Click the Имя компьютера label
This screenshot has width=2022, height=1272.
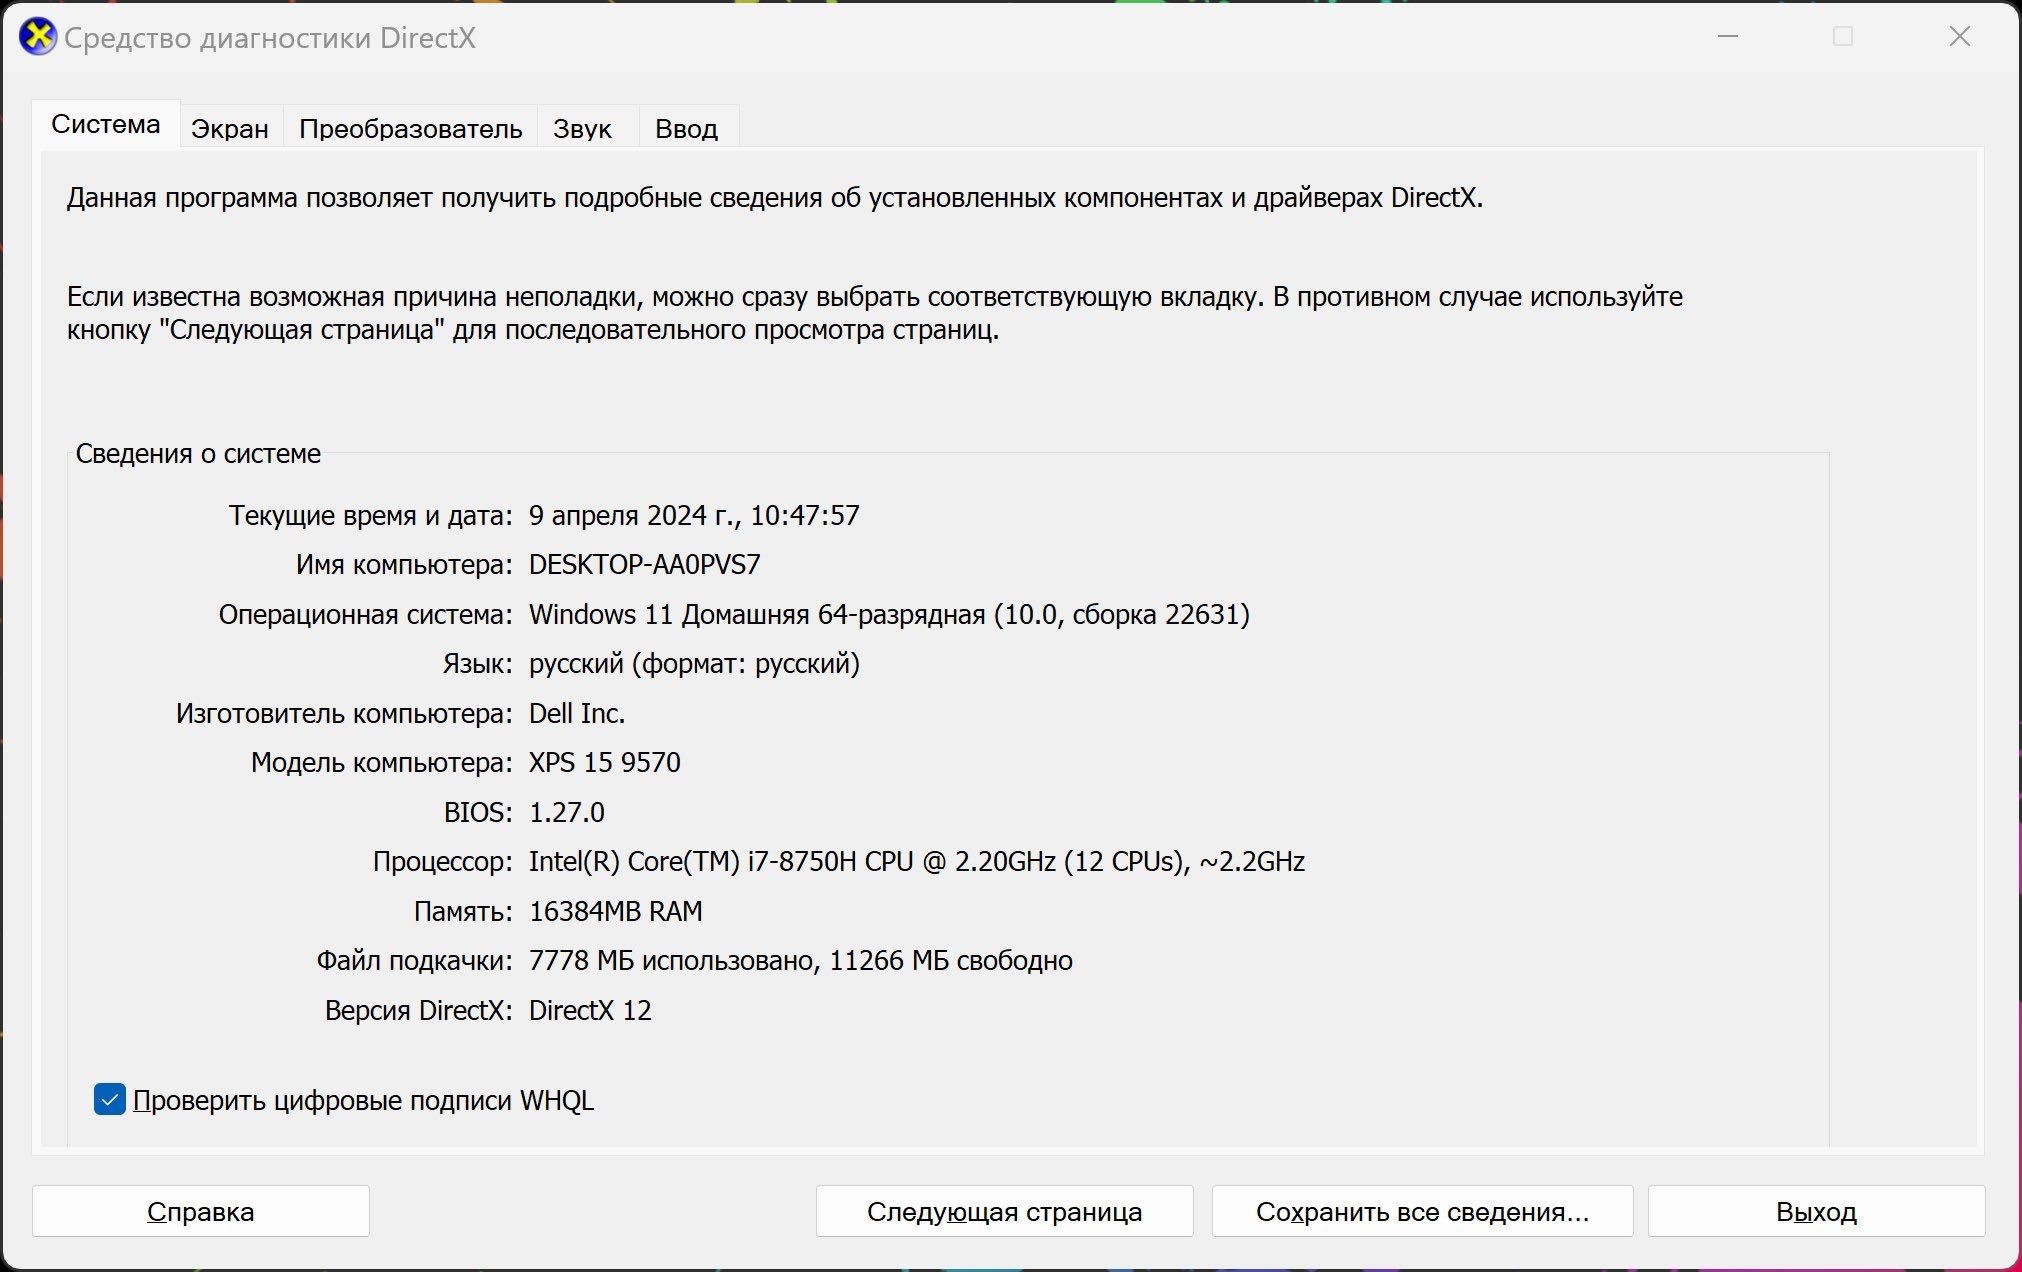tap(404, 565)
